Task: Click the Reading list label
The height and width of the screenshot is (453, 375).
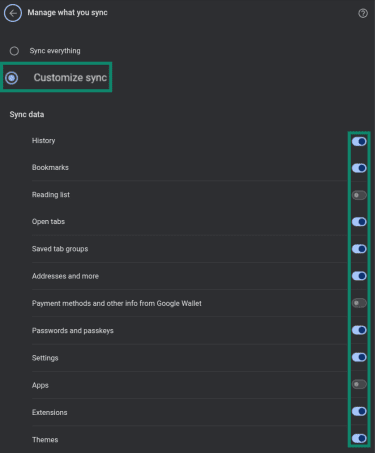Action: pos(51,195)
